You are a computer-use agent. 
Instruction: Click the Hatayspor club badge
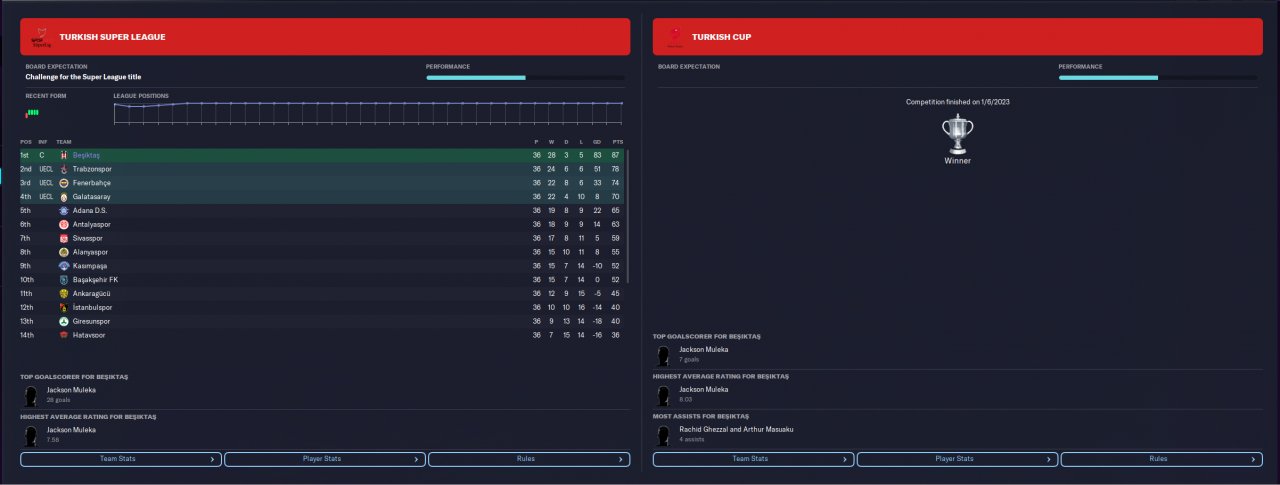pos(64,335)
